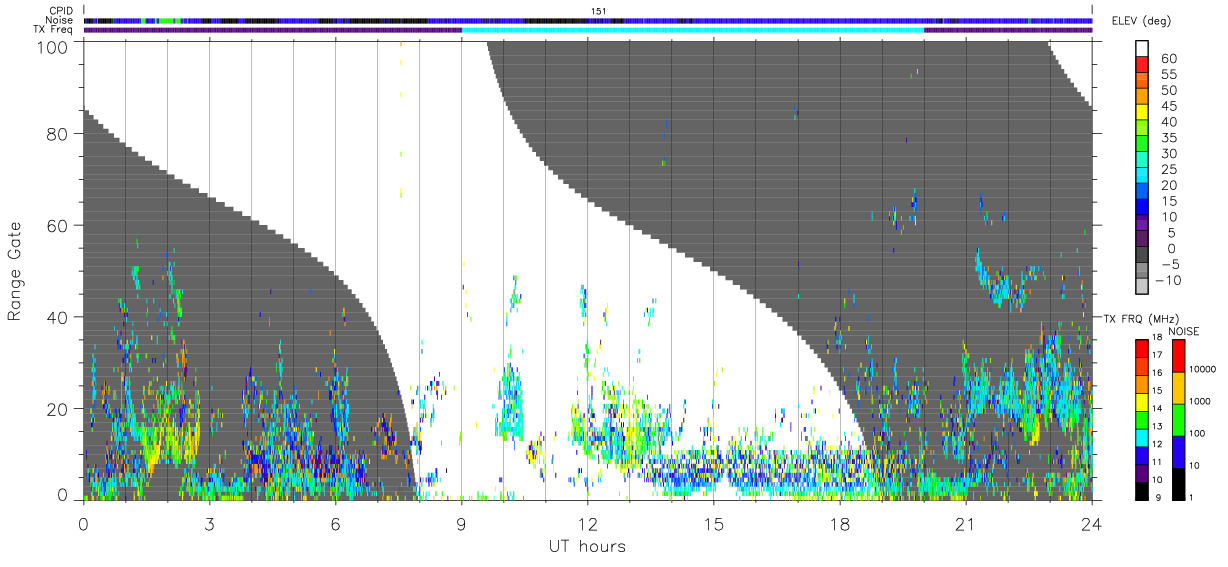
Task: Click the green swatch in NOISE color bar
Action: 1178,419
